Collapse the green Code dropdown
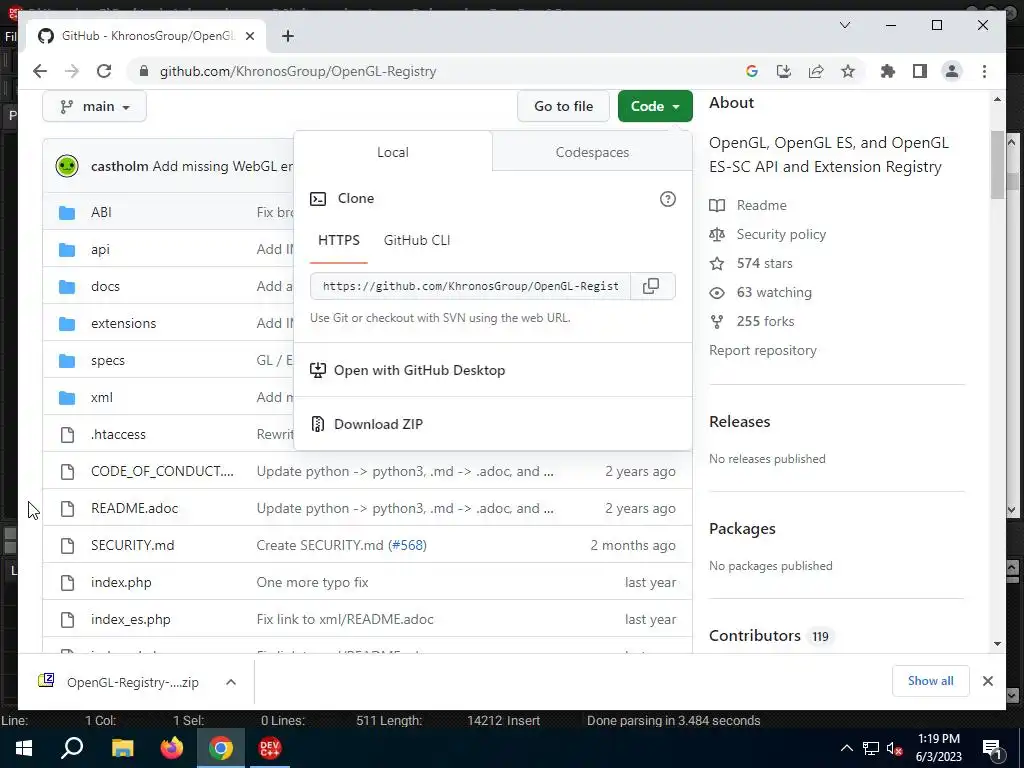This screenshot has height=768, width=1024. [x=655, y=106]
